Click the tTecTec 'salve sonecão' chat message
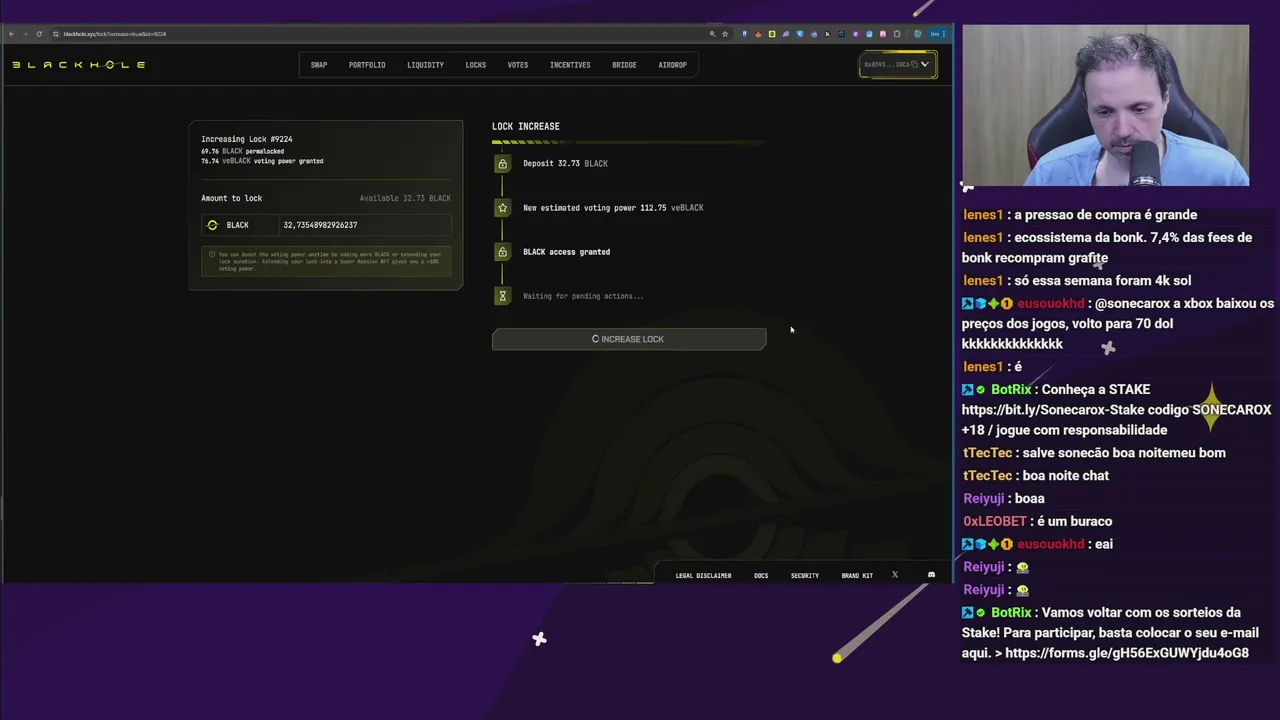This screenshot has height=720, width=1280. point(1124,453)
